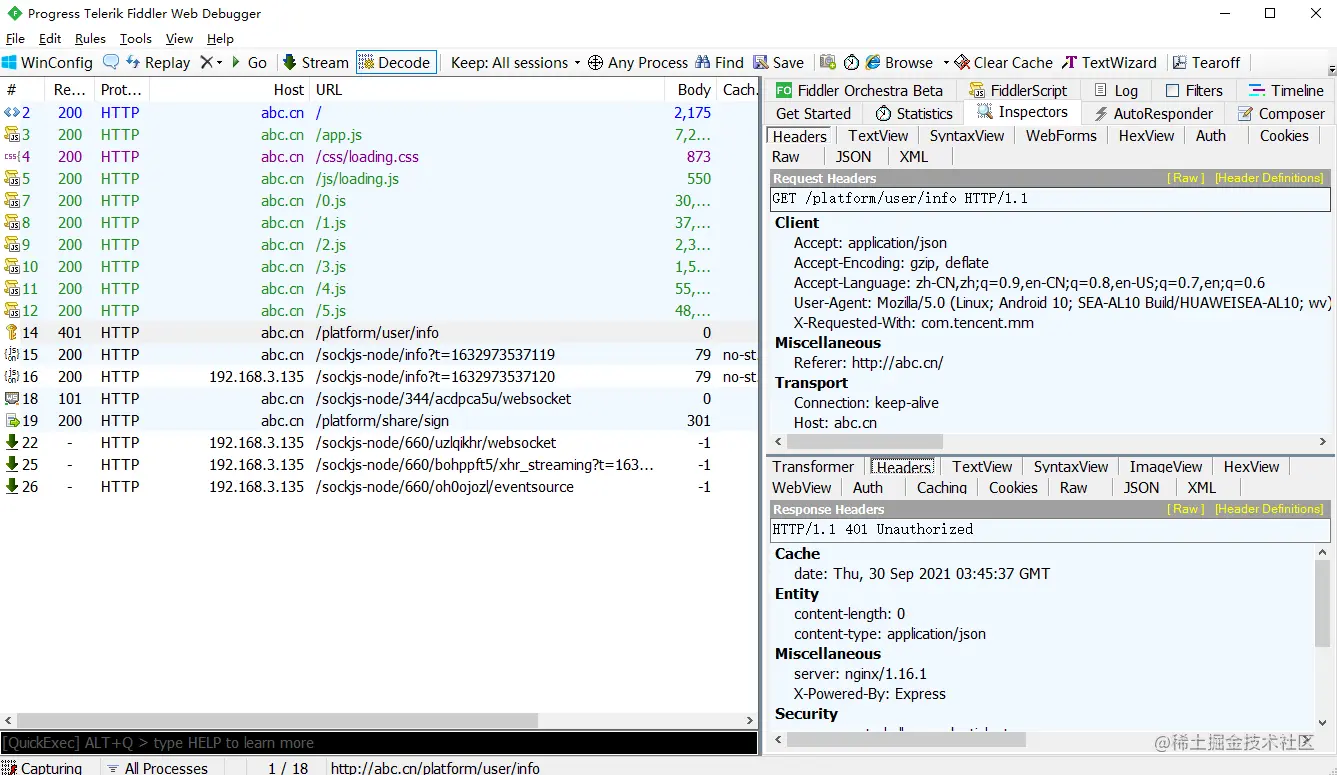Click the key icon of session 14
Screen dimensions: 1337x775
(12, 333)
